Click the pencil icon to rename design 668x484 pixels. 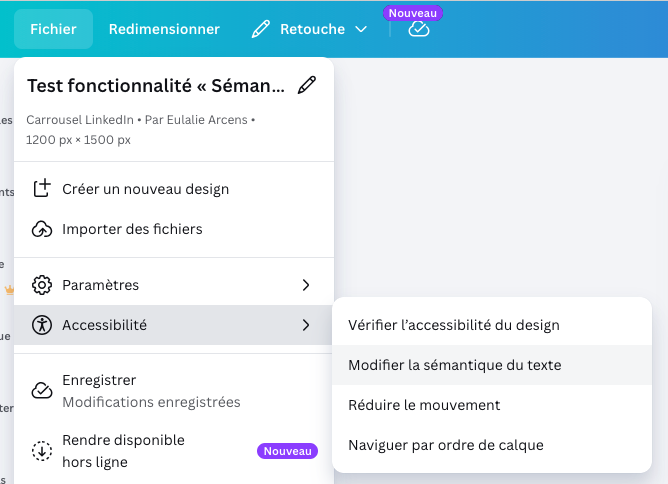tap(307, 85)
